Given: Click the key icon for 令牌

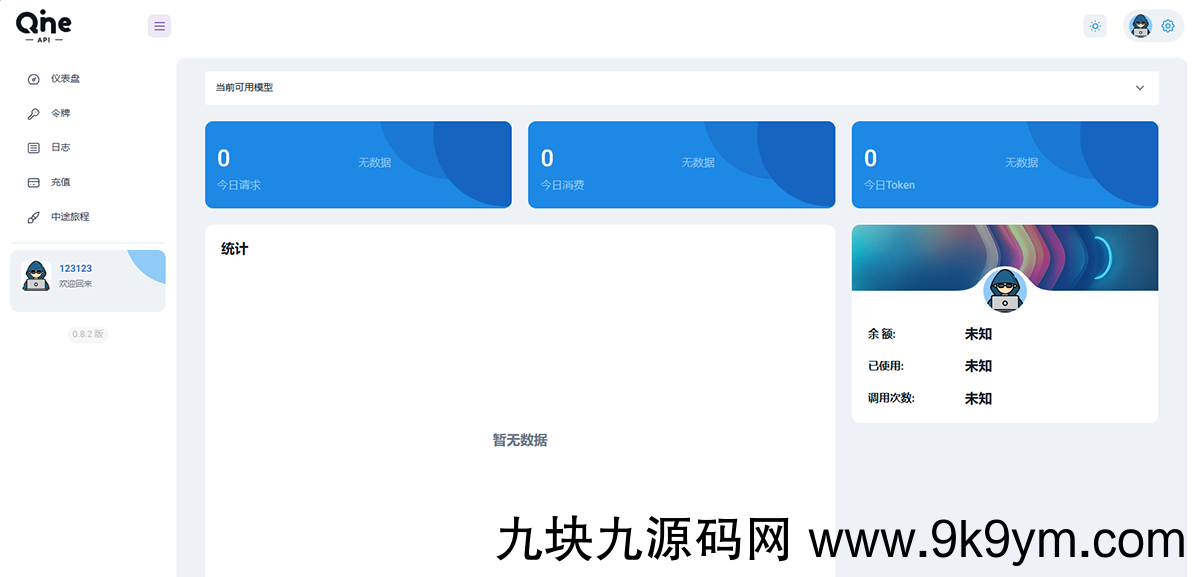Looking at the screenshot, I should (x=33, y=114).
